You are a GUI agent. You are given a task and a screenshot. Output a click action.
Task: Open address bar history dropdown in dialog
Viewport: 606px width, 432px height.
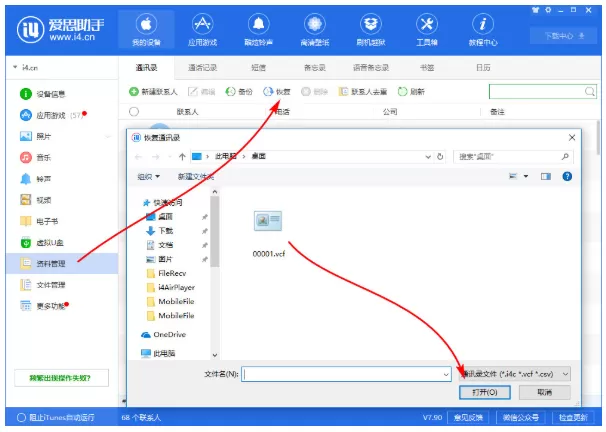point(428,156)
